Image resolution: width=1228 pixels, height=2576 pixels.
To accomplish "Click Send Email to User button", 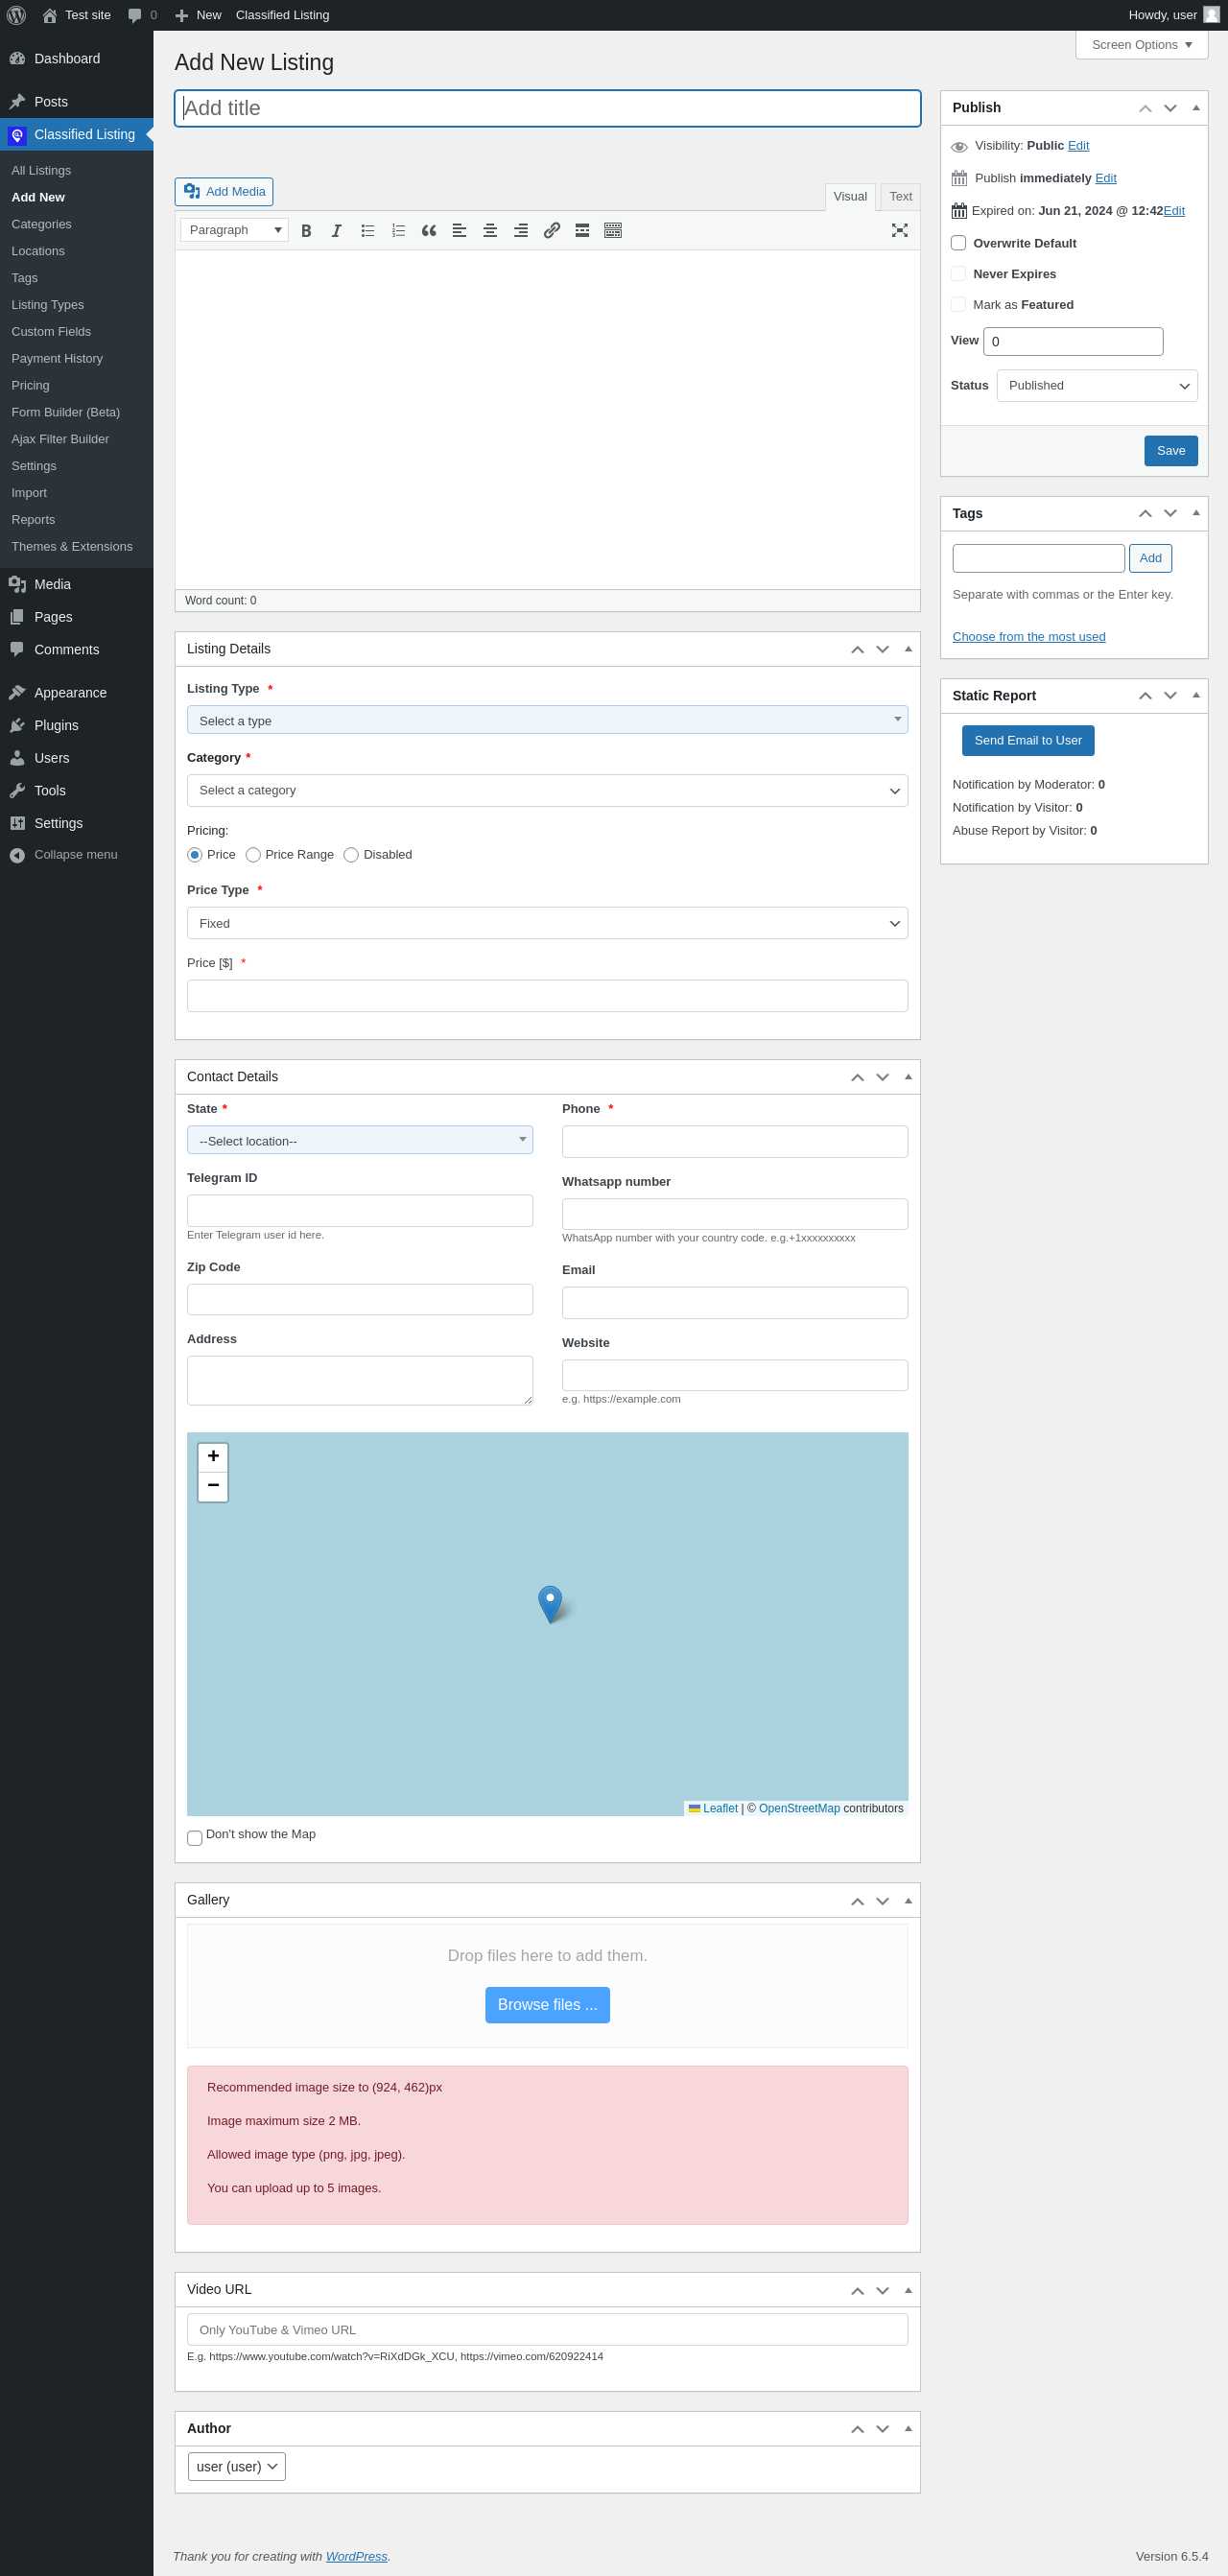I will point(1028,741).
